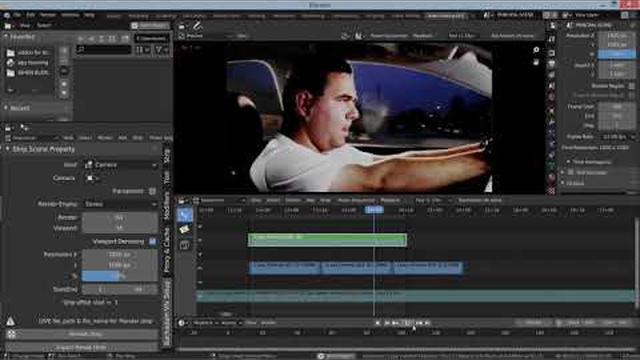The height and width of the screenshot is (360, 640).
Task: Open the File menu
Action: (17, 15)
